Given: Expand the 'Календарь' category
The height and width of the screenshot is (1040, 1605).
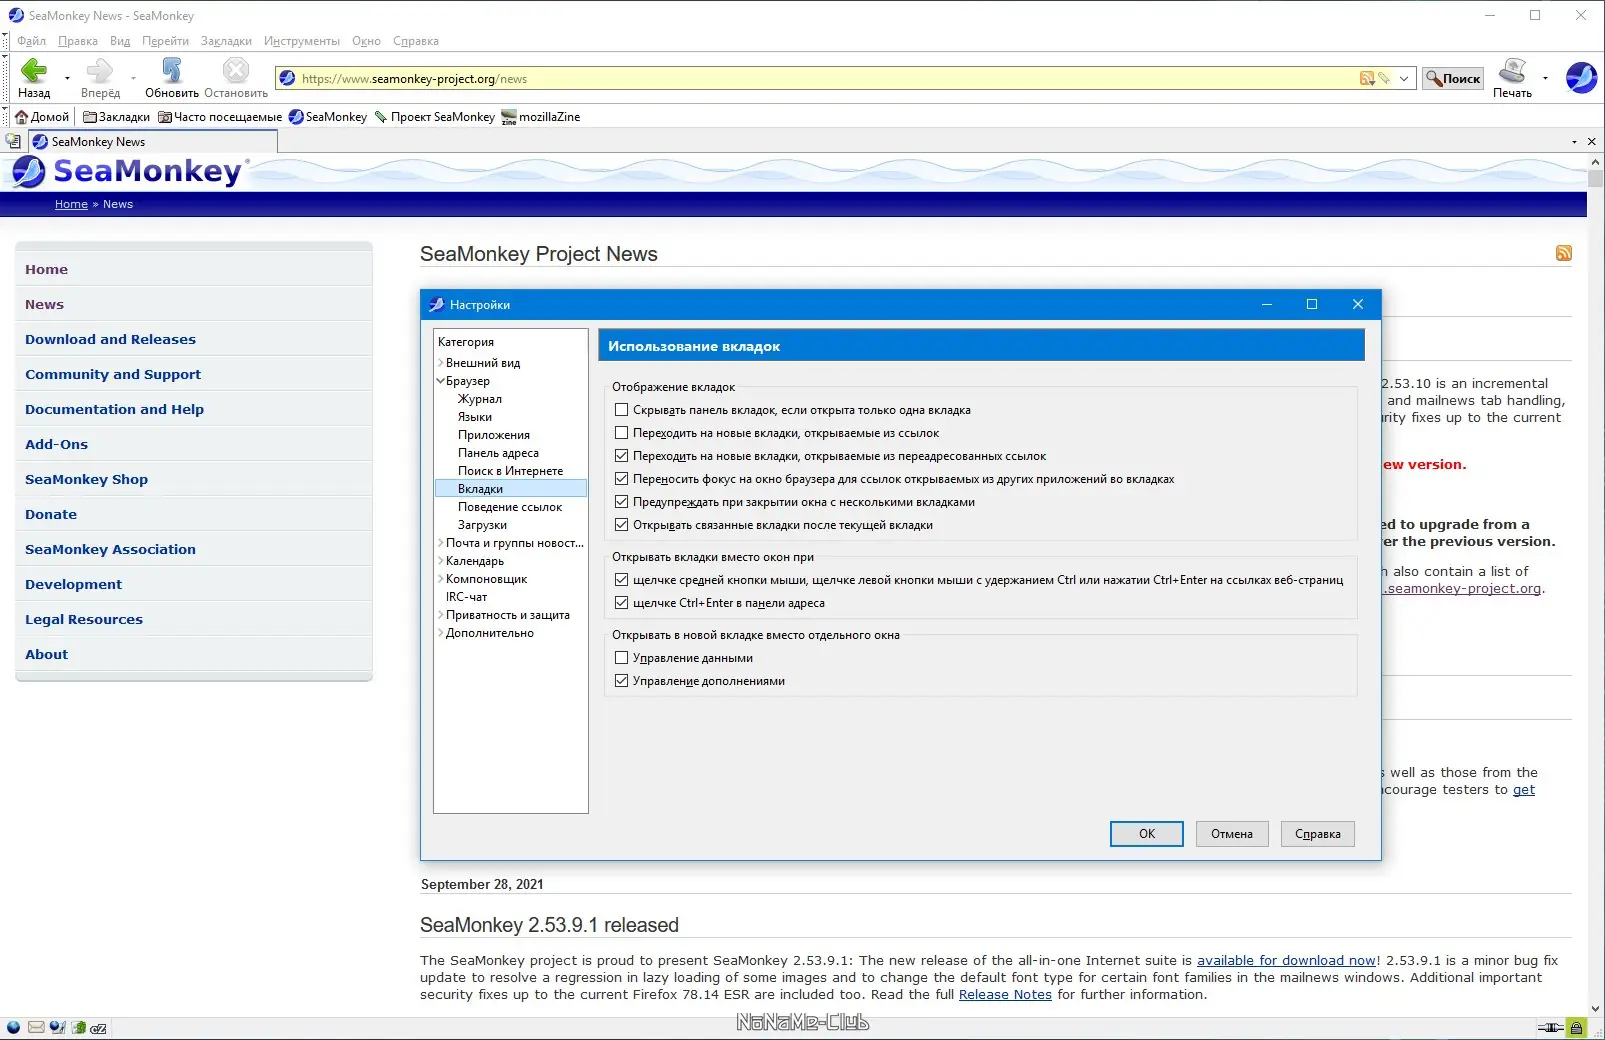Looking at the screenshot, I should [x=440, y=561].
